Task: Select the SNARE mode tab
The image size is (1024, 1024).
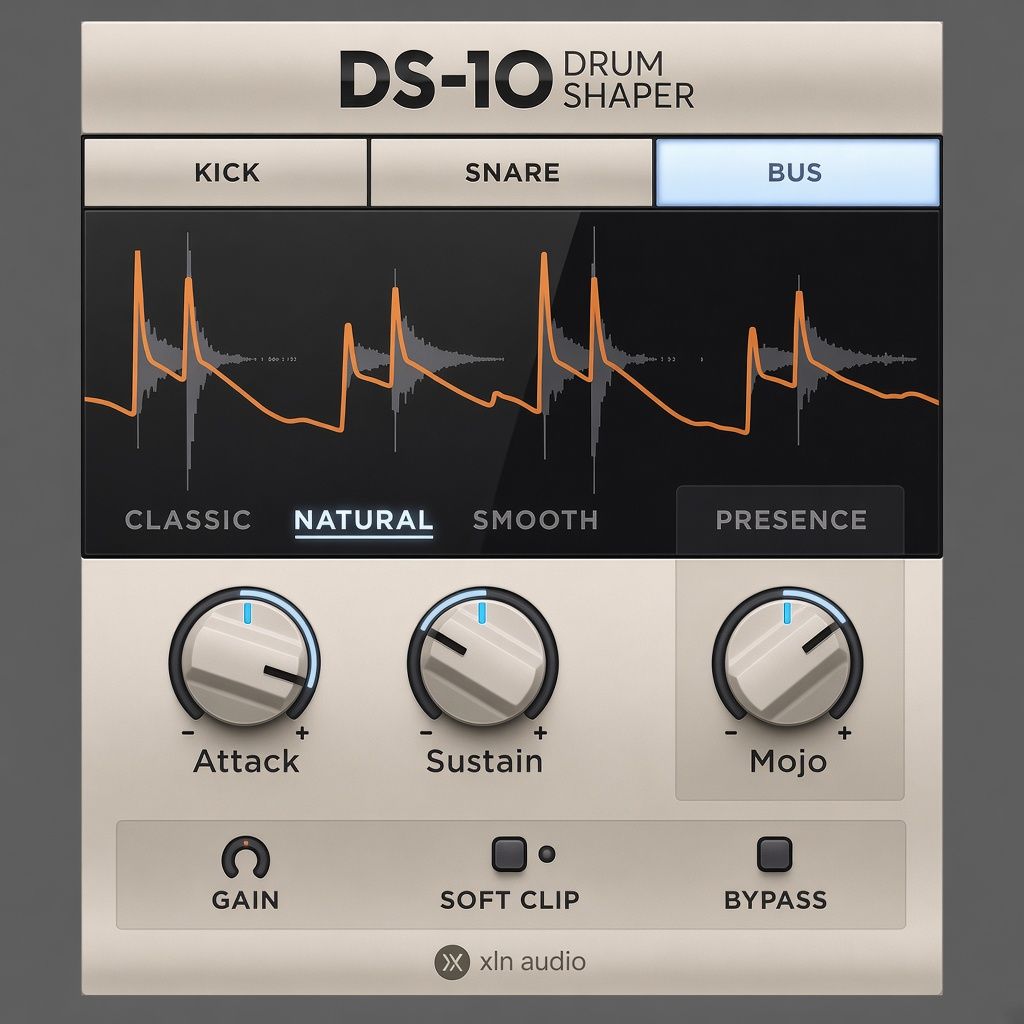Action: [511, 172]
